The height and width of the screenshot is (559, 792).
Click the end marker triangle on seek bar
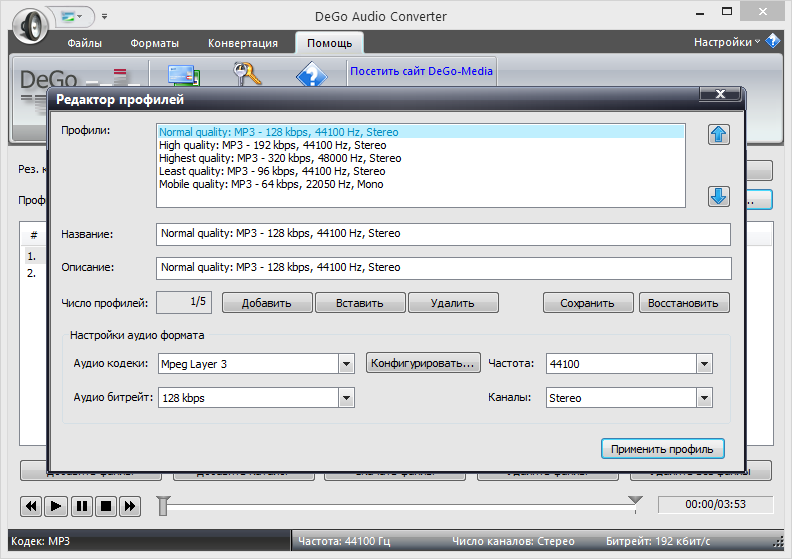click(635, 500)
